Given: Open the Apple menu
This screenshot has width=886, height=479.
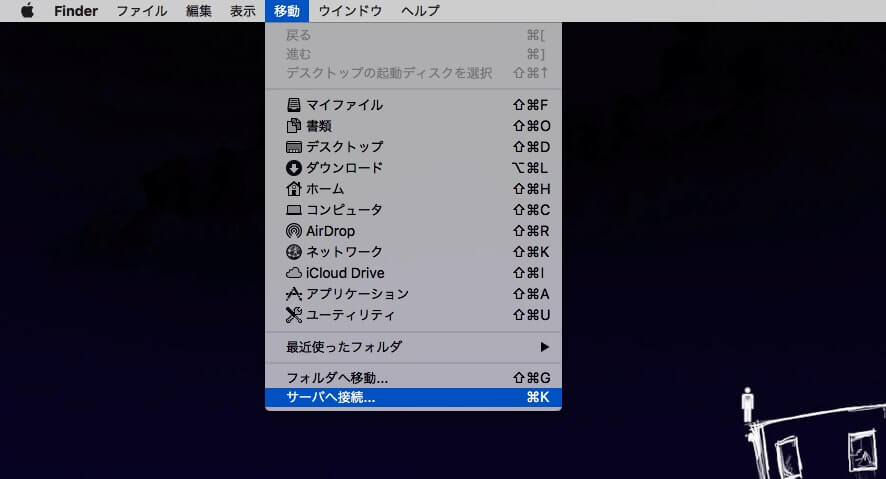Looking at the screenshot, I should tap(27, 11).
